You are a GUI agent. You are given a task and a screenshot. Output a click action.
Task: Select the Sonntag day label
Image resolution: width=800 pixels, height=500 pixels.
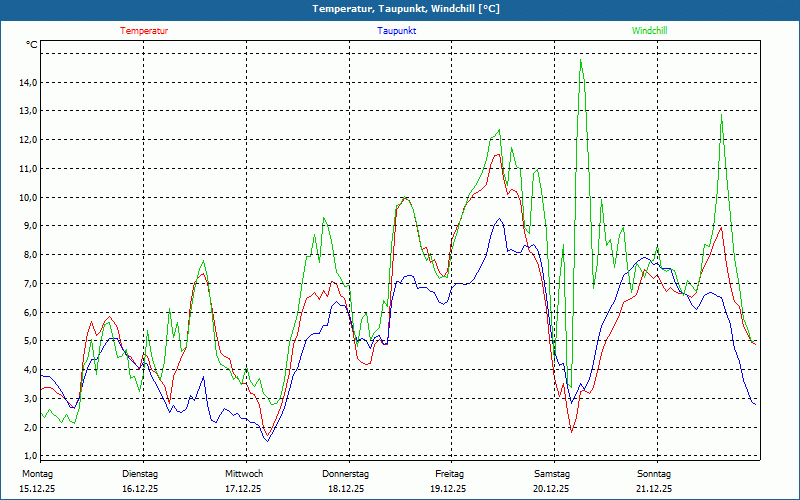654,474
